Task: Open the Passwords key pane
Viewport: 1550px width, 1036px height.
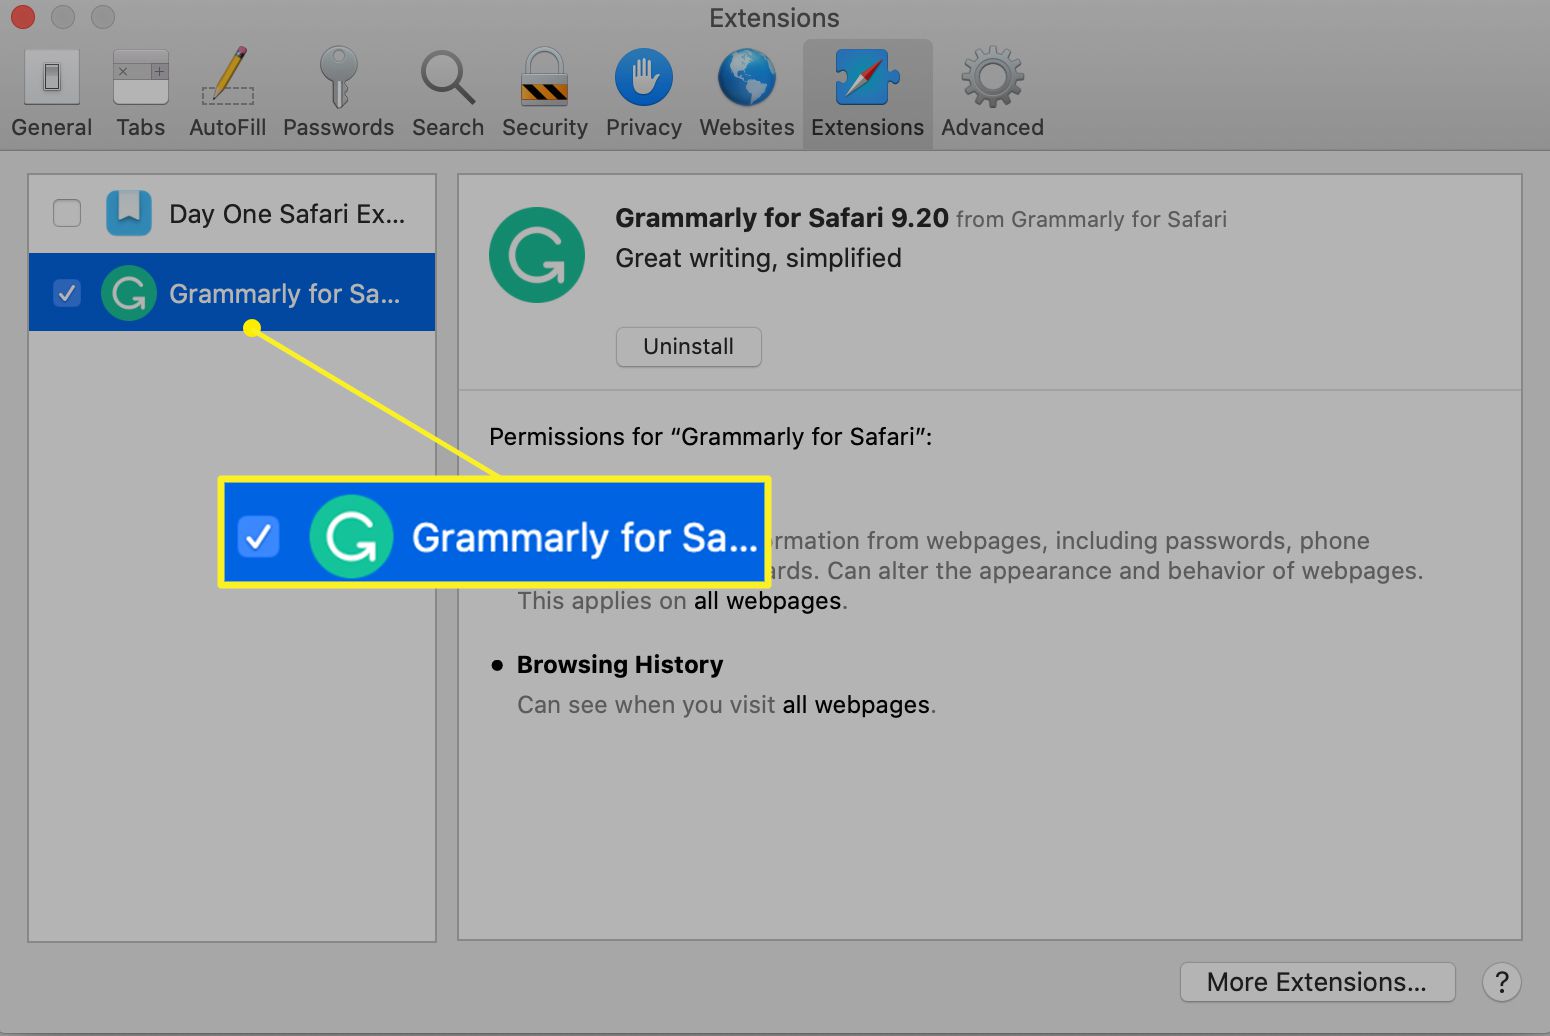Action: point(338,94)
